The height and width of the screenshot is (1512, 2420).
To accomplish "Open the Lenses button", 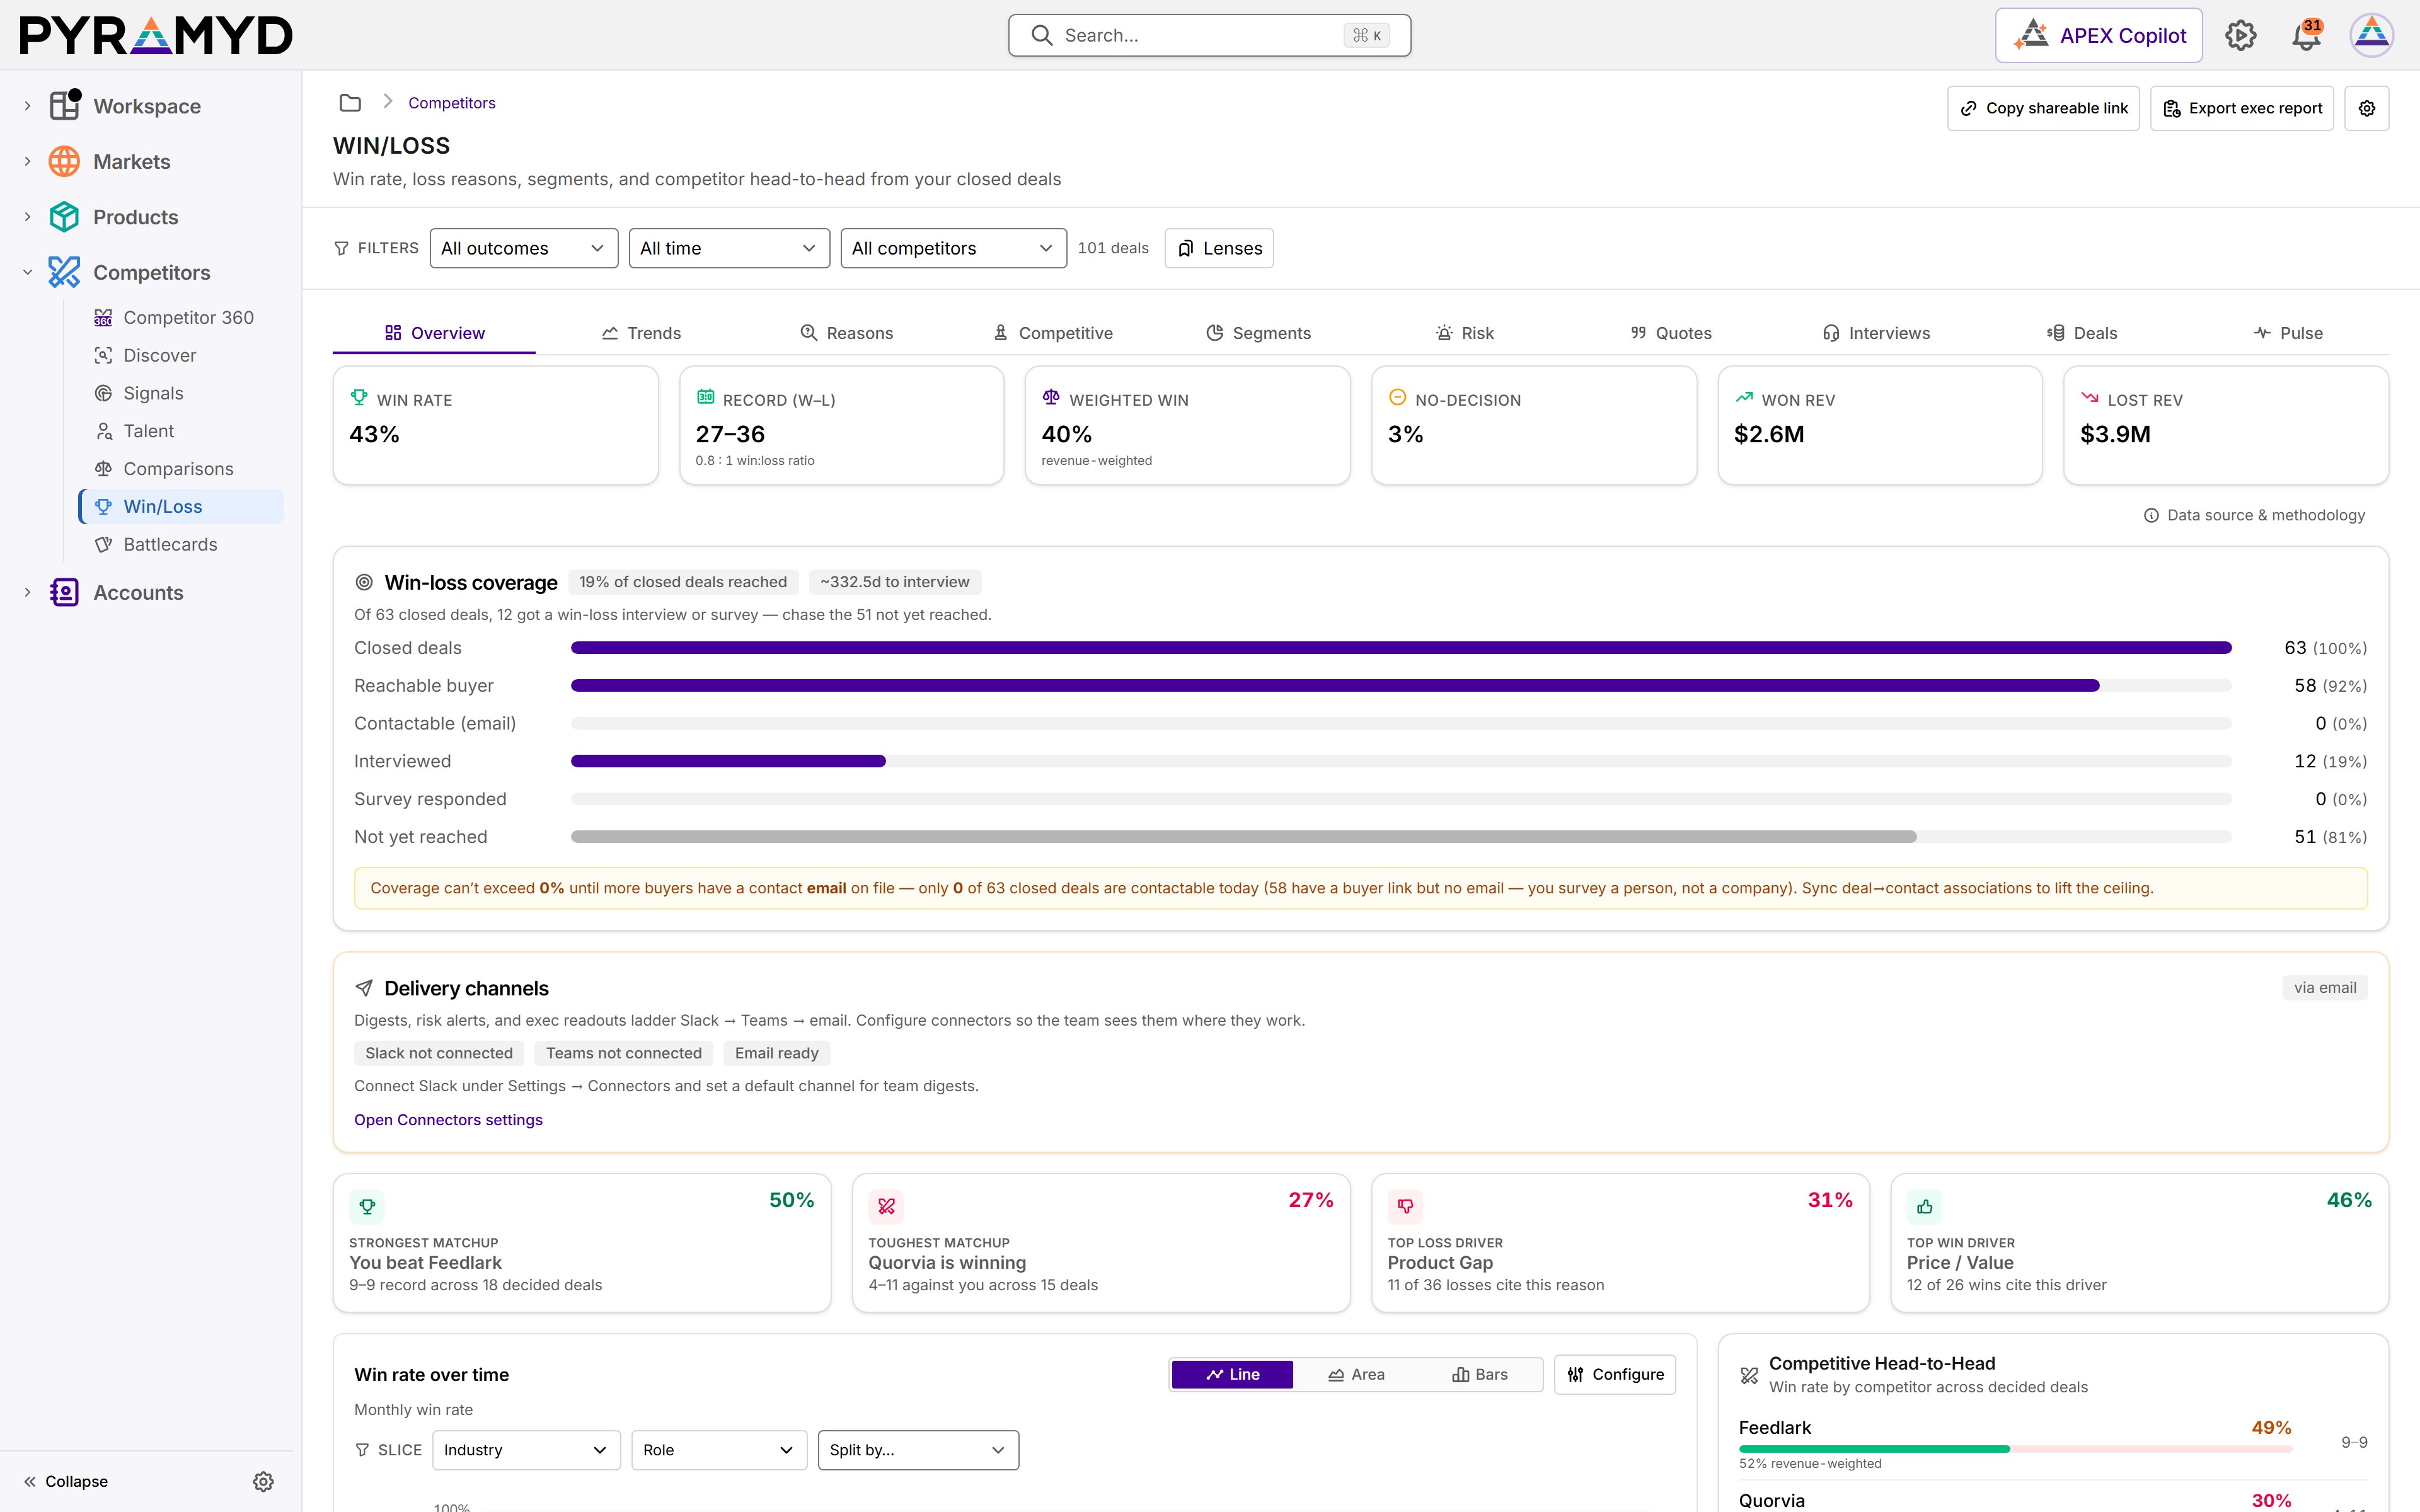I will pyautogui.click(x=1219, y=248).
